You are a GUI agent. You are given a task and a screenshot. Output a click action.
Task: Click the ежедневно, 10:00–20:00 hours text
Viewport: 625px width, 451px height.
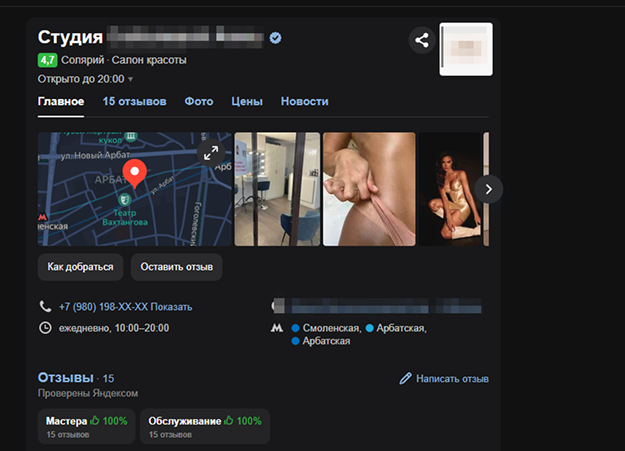(x=114, y=328)
